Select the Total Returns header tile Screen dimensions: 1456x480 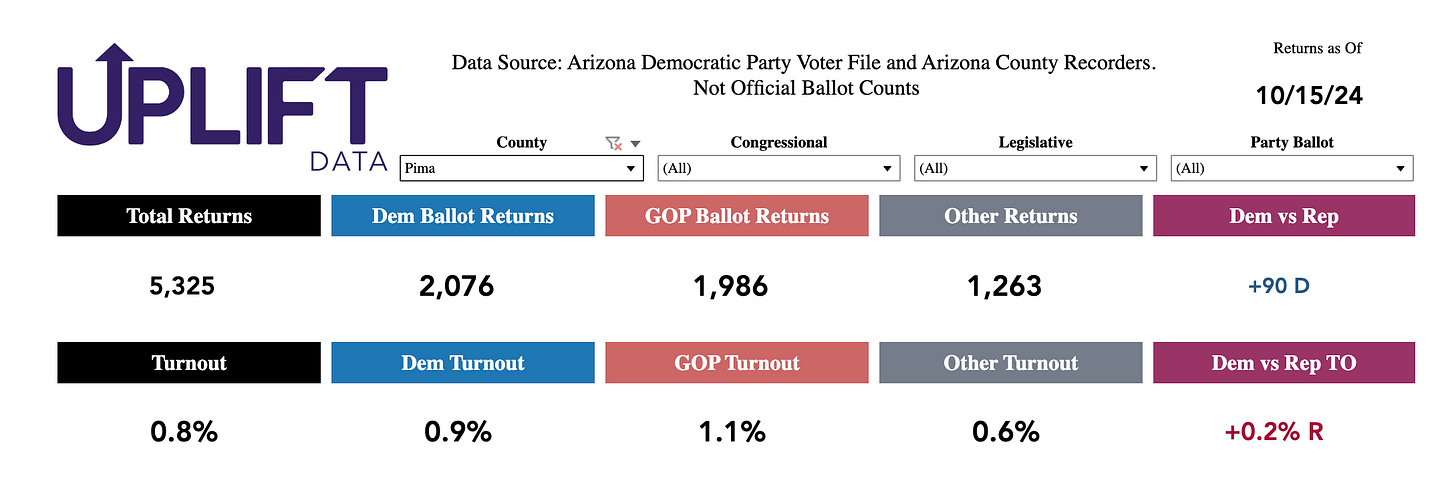189,216
